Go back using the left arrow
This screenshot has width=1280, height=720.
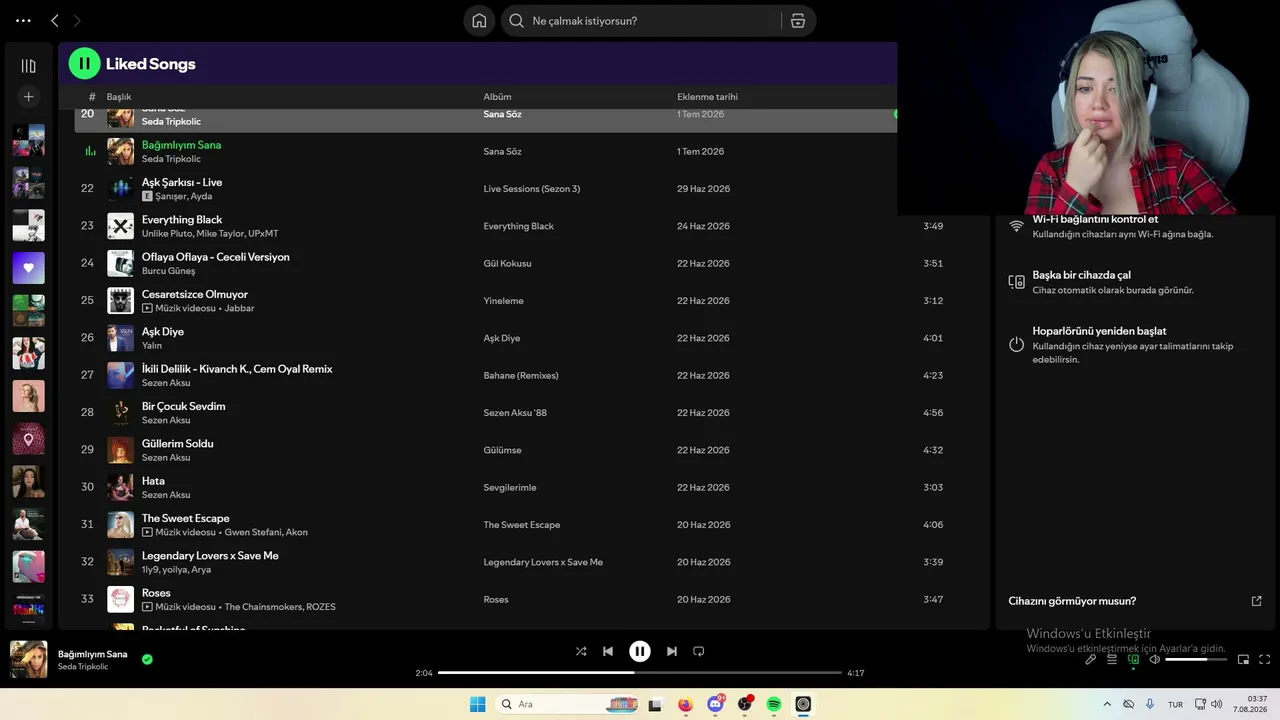click(x=55, y=20)
